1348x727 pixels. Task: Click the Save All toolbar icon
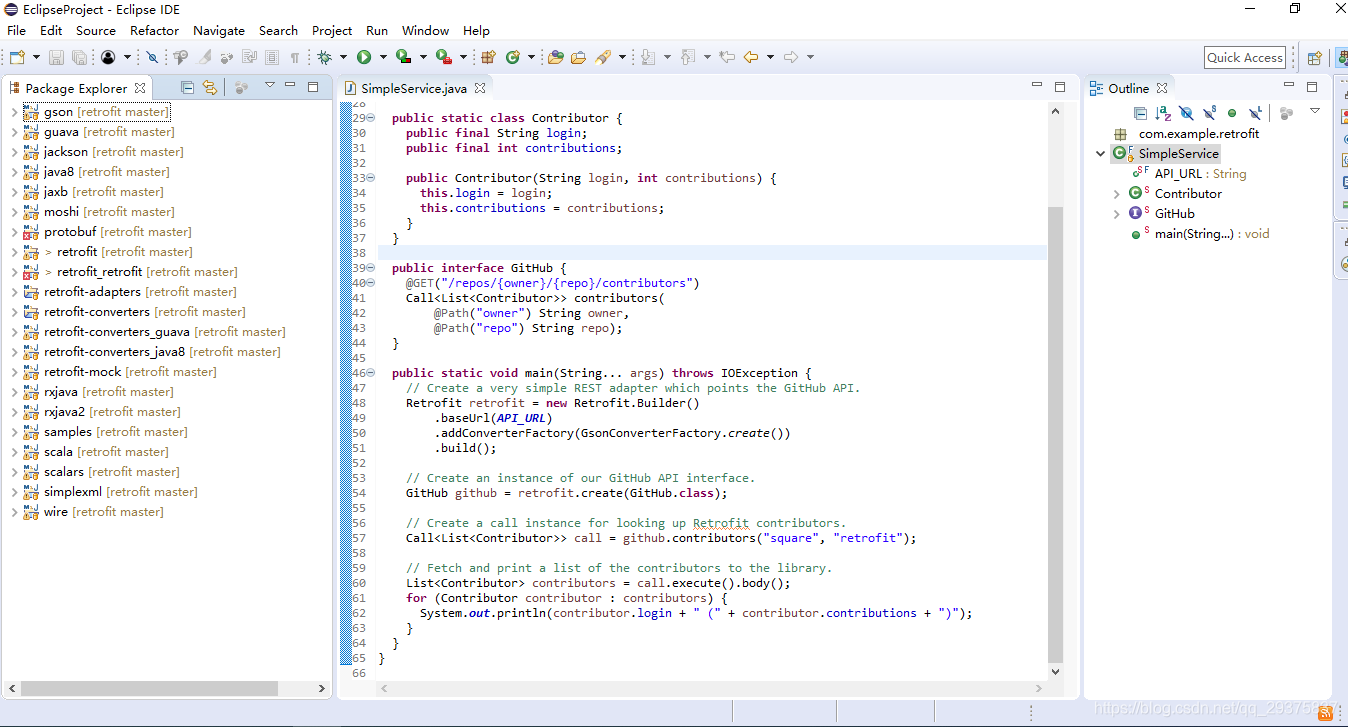[x=78, y=57]
